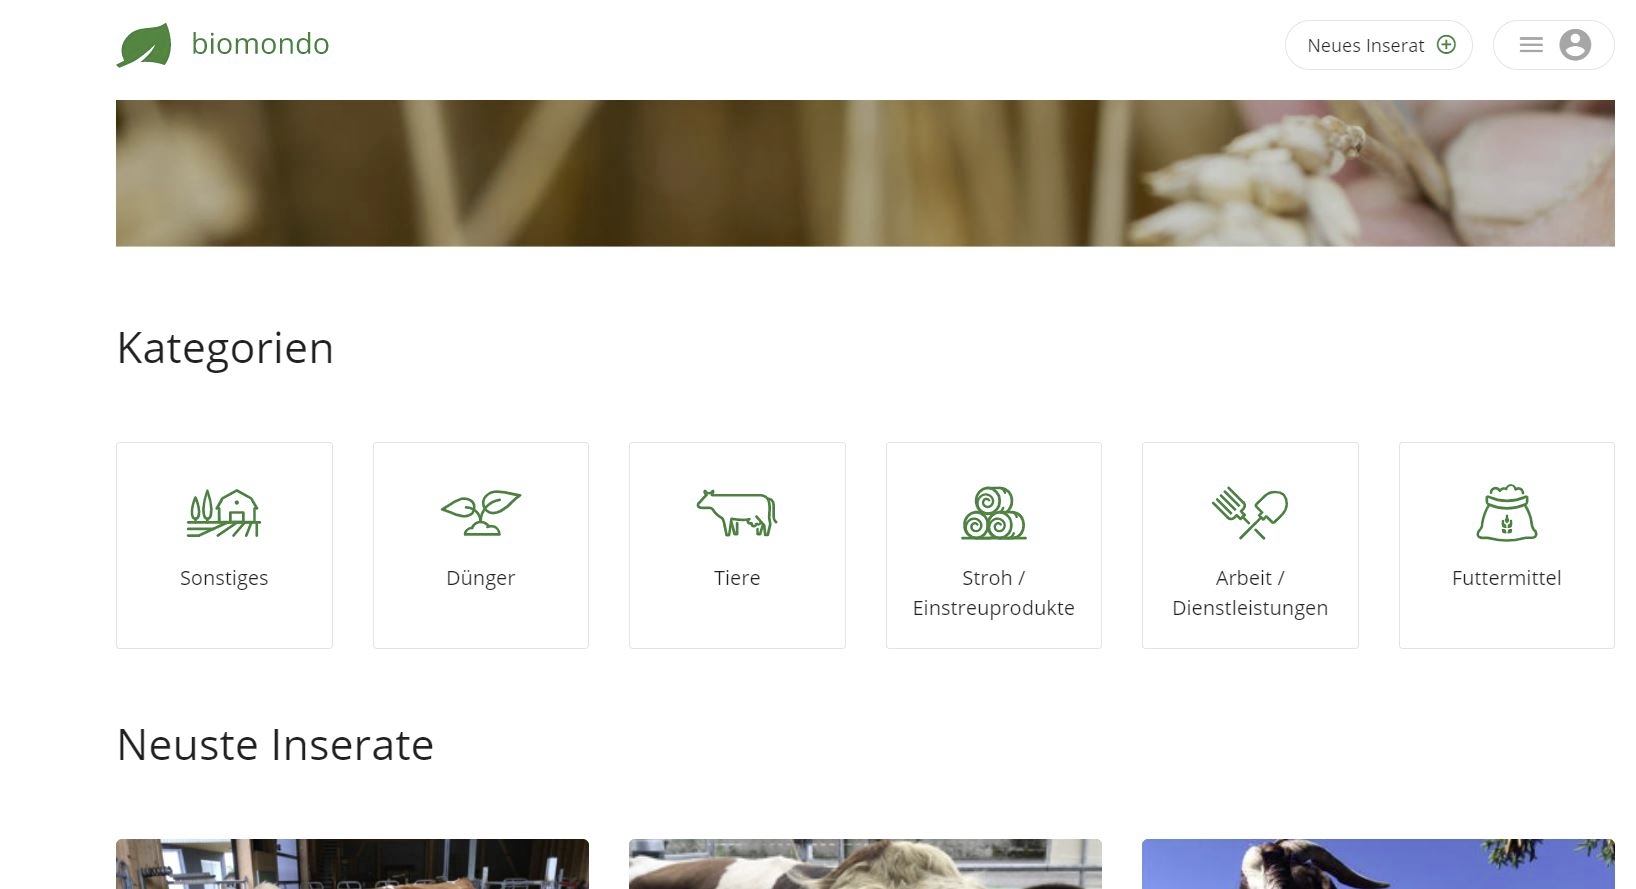Open Stroh / Einstreuprodukte category label
The width and height of the screenshot is (1636, 889).
pyautogui.click(x=994, y=593)
